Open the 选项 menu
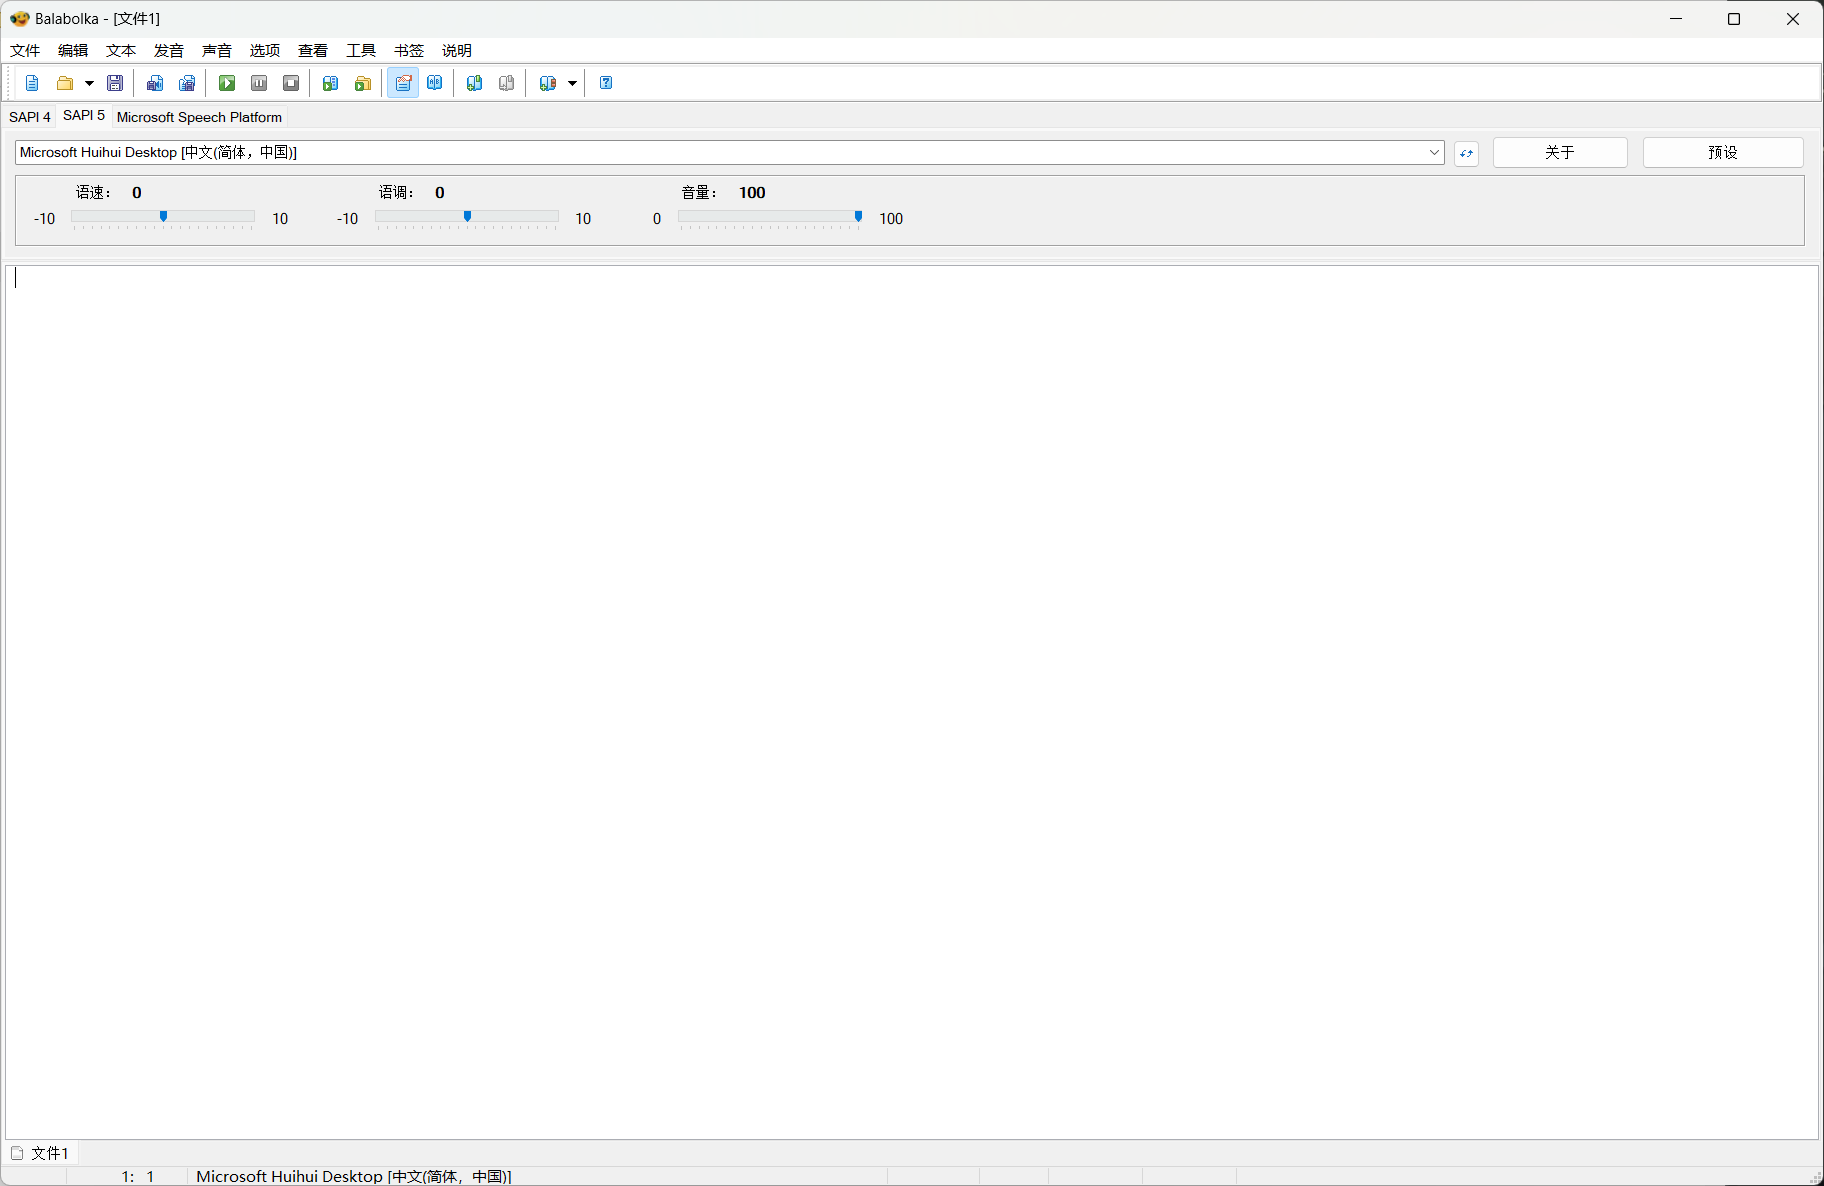This screenshot has height=1186, width=1824. tap(265, 50)
